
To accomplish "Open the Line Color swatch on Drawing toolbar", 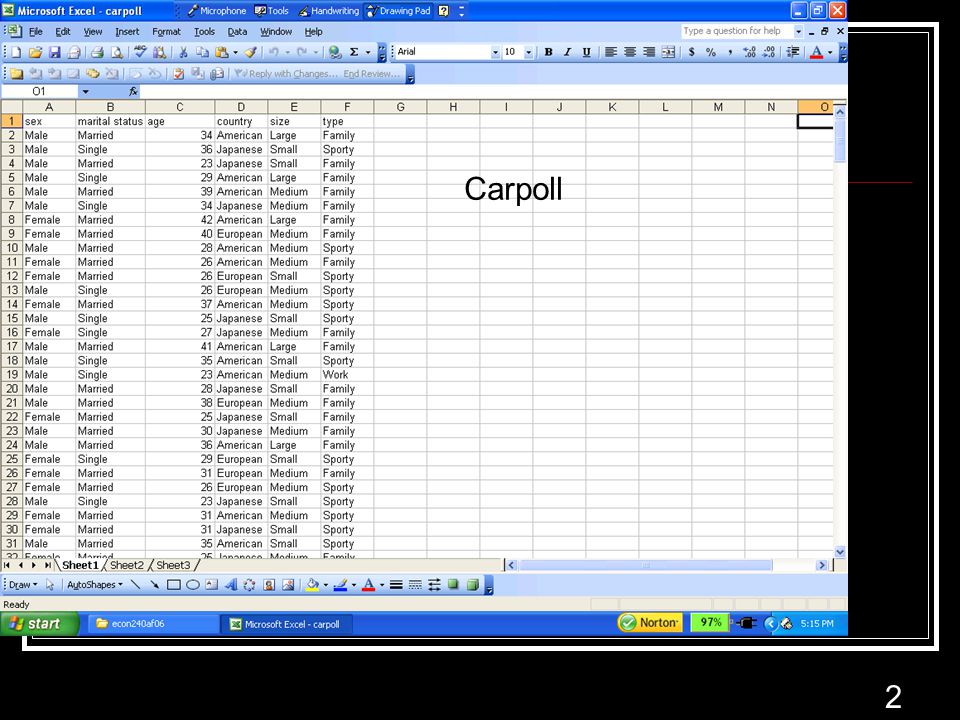I will tap(340, 585).
